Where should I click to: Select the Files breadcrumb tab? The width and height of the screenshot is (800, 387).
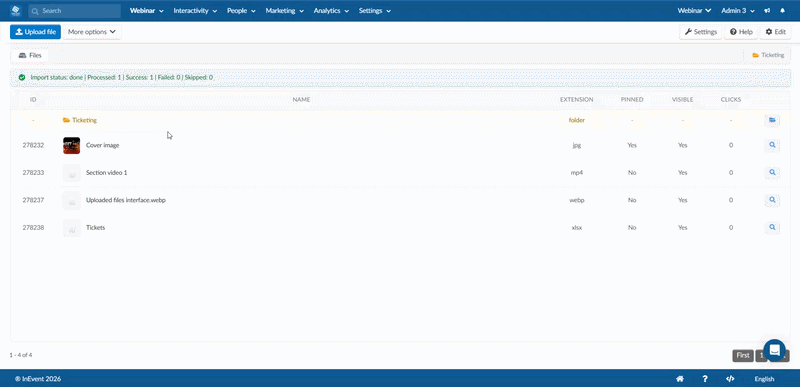pyautogui.click(x=30, y=55)
